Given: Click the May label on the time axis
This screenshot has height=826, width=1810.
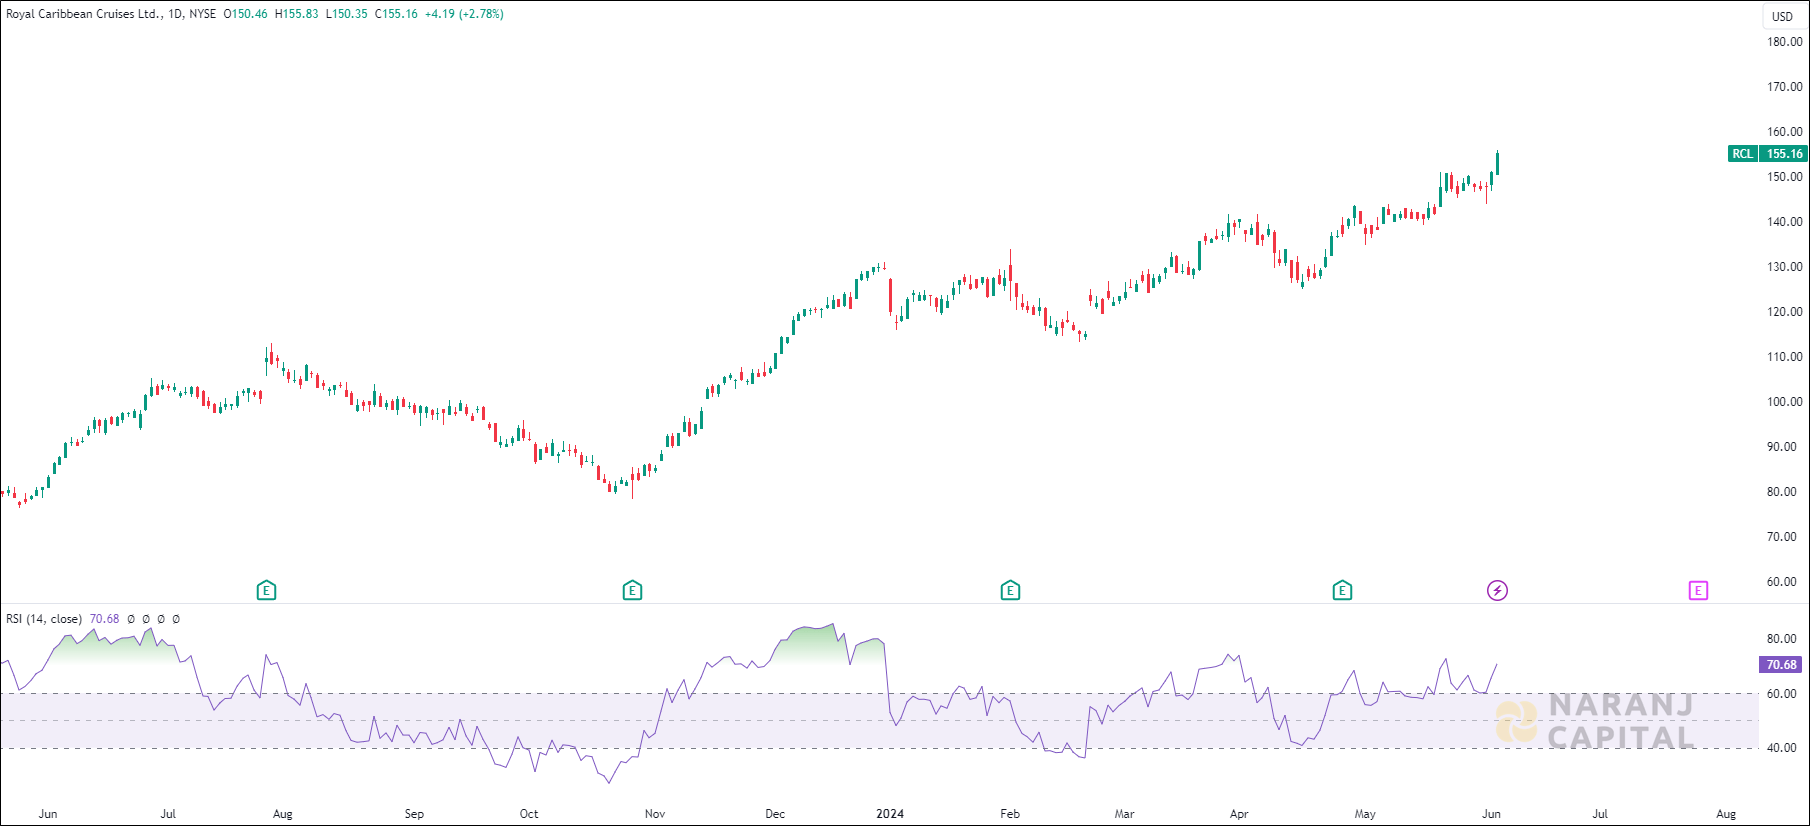Looking at the screenshot, I should 1365,813.
